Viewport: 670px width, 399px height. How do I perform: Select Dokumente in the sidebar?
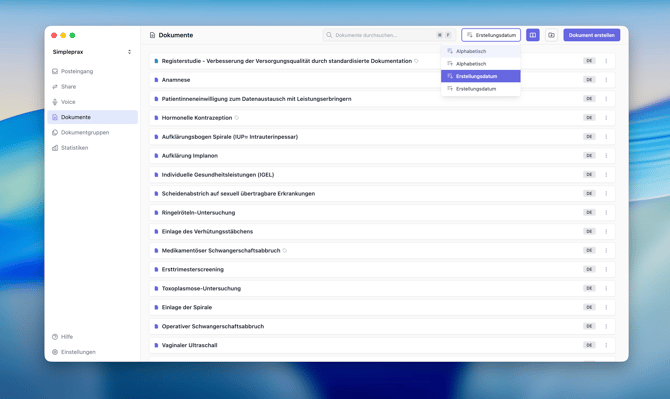pyautogui.click(x=93, y=117)
